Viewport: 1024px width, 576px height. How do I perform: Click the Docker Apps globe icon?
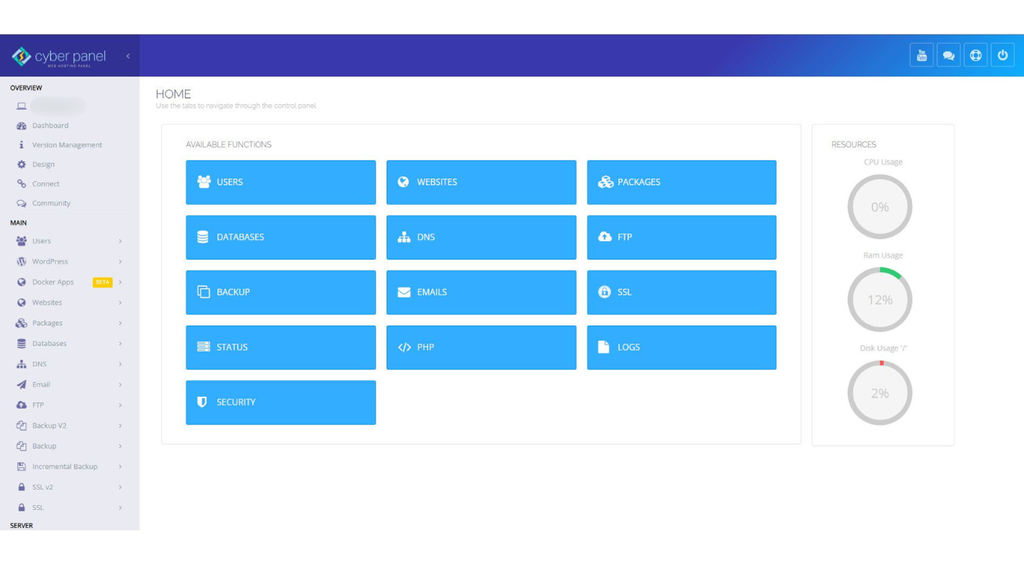pos(22,282)
